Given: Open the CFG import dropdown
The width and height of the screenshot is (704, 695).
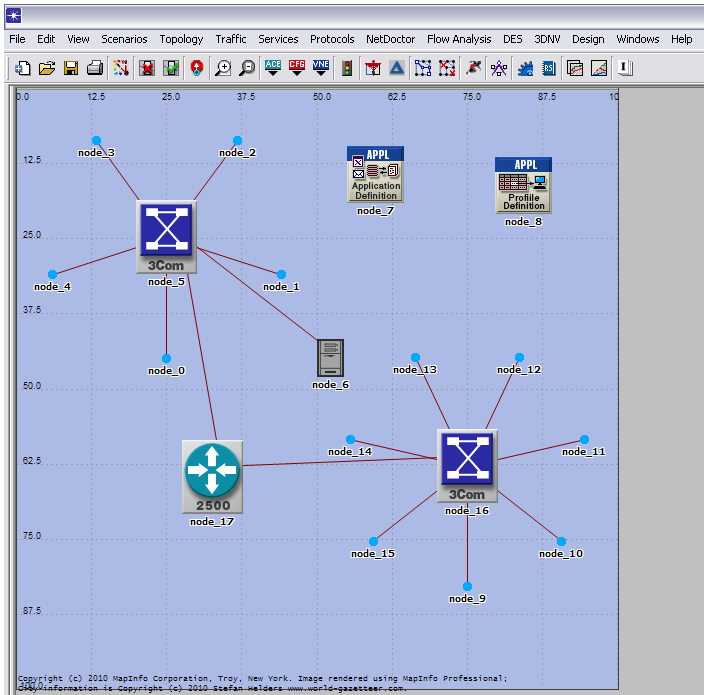Looking at the screenshot, I should pos(297,68).
